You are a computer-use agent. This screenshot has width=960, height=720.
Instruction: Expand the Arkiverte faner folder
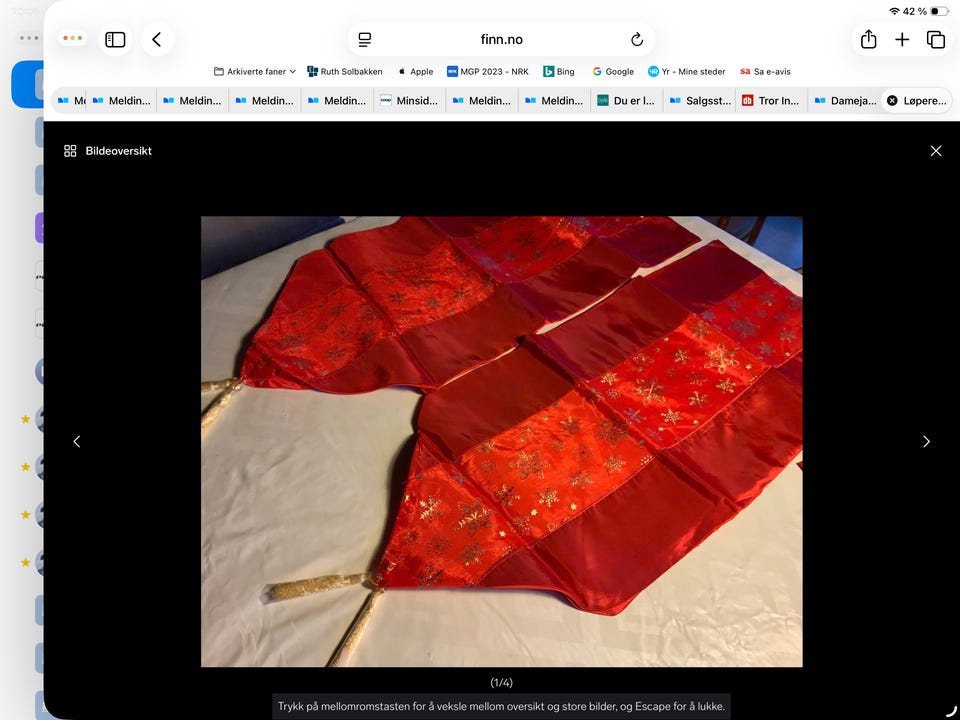(x=255, y=72)
